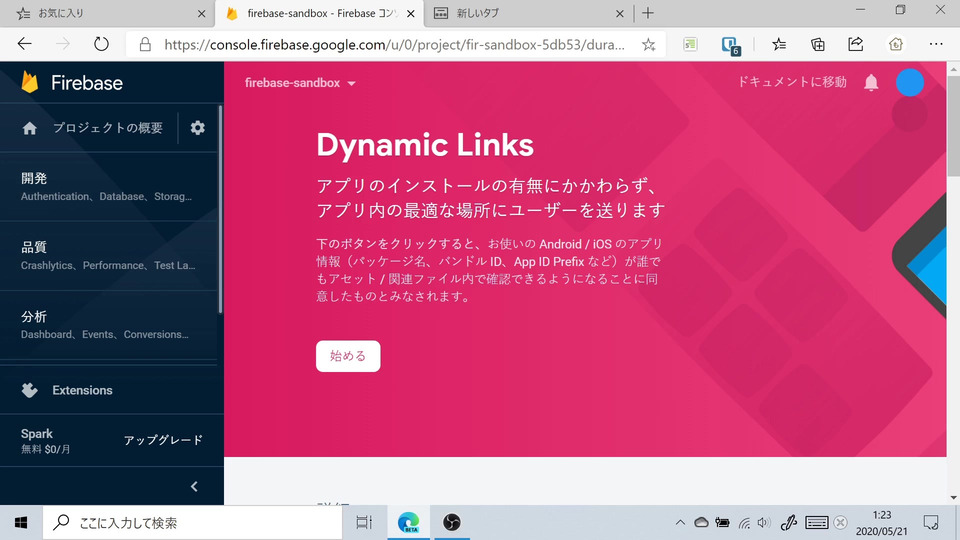The width and height of the screenshot is (960, 540).
Task: Expand the 品質 section
Action: (x=109, y=255)
